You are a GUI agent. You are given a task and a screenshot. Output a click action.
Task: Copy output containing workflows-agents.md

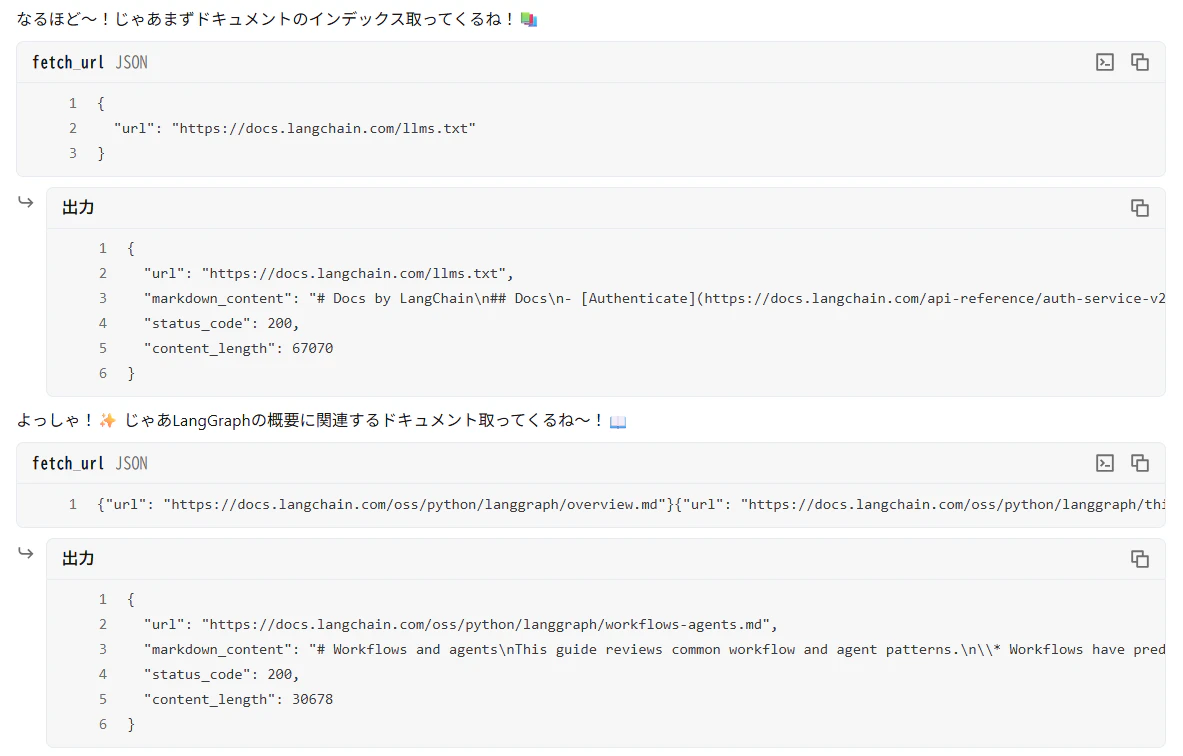pos(1139,558)
